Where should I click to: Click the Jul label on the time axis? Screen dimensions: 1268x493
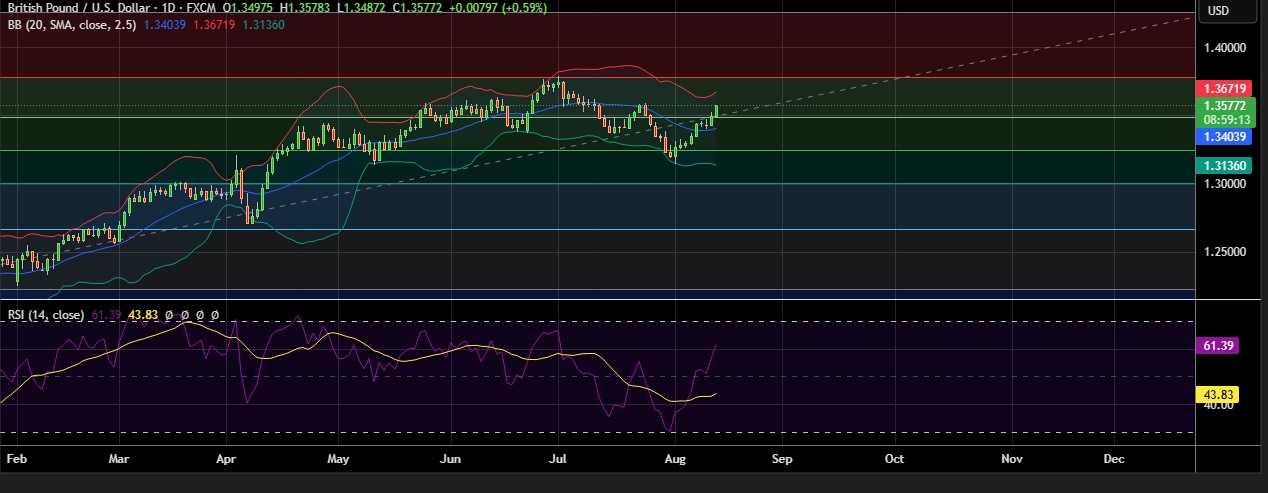560,459
